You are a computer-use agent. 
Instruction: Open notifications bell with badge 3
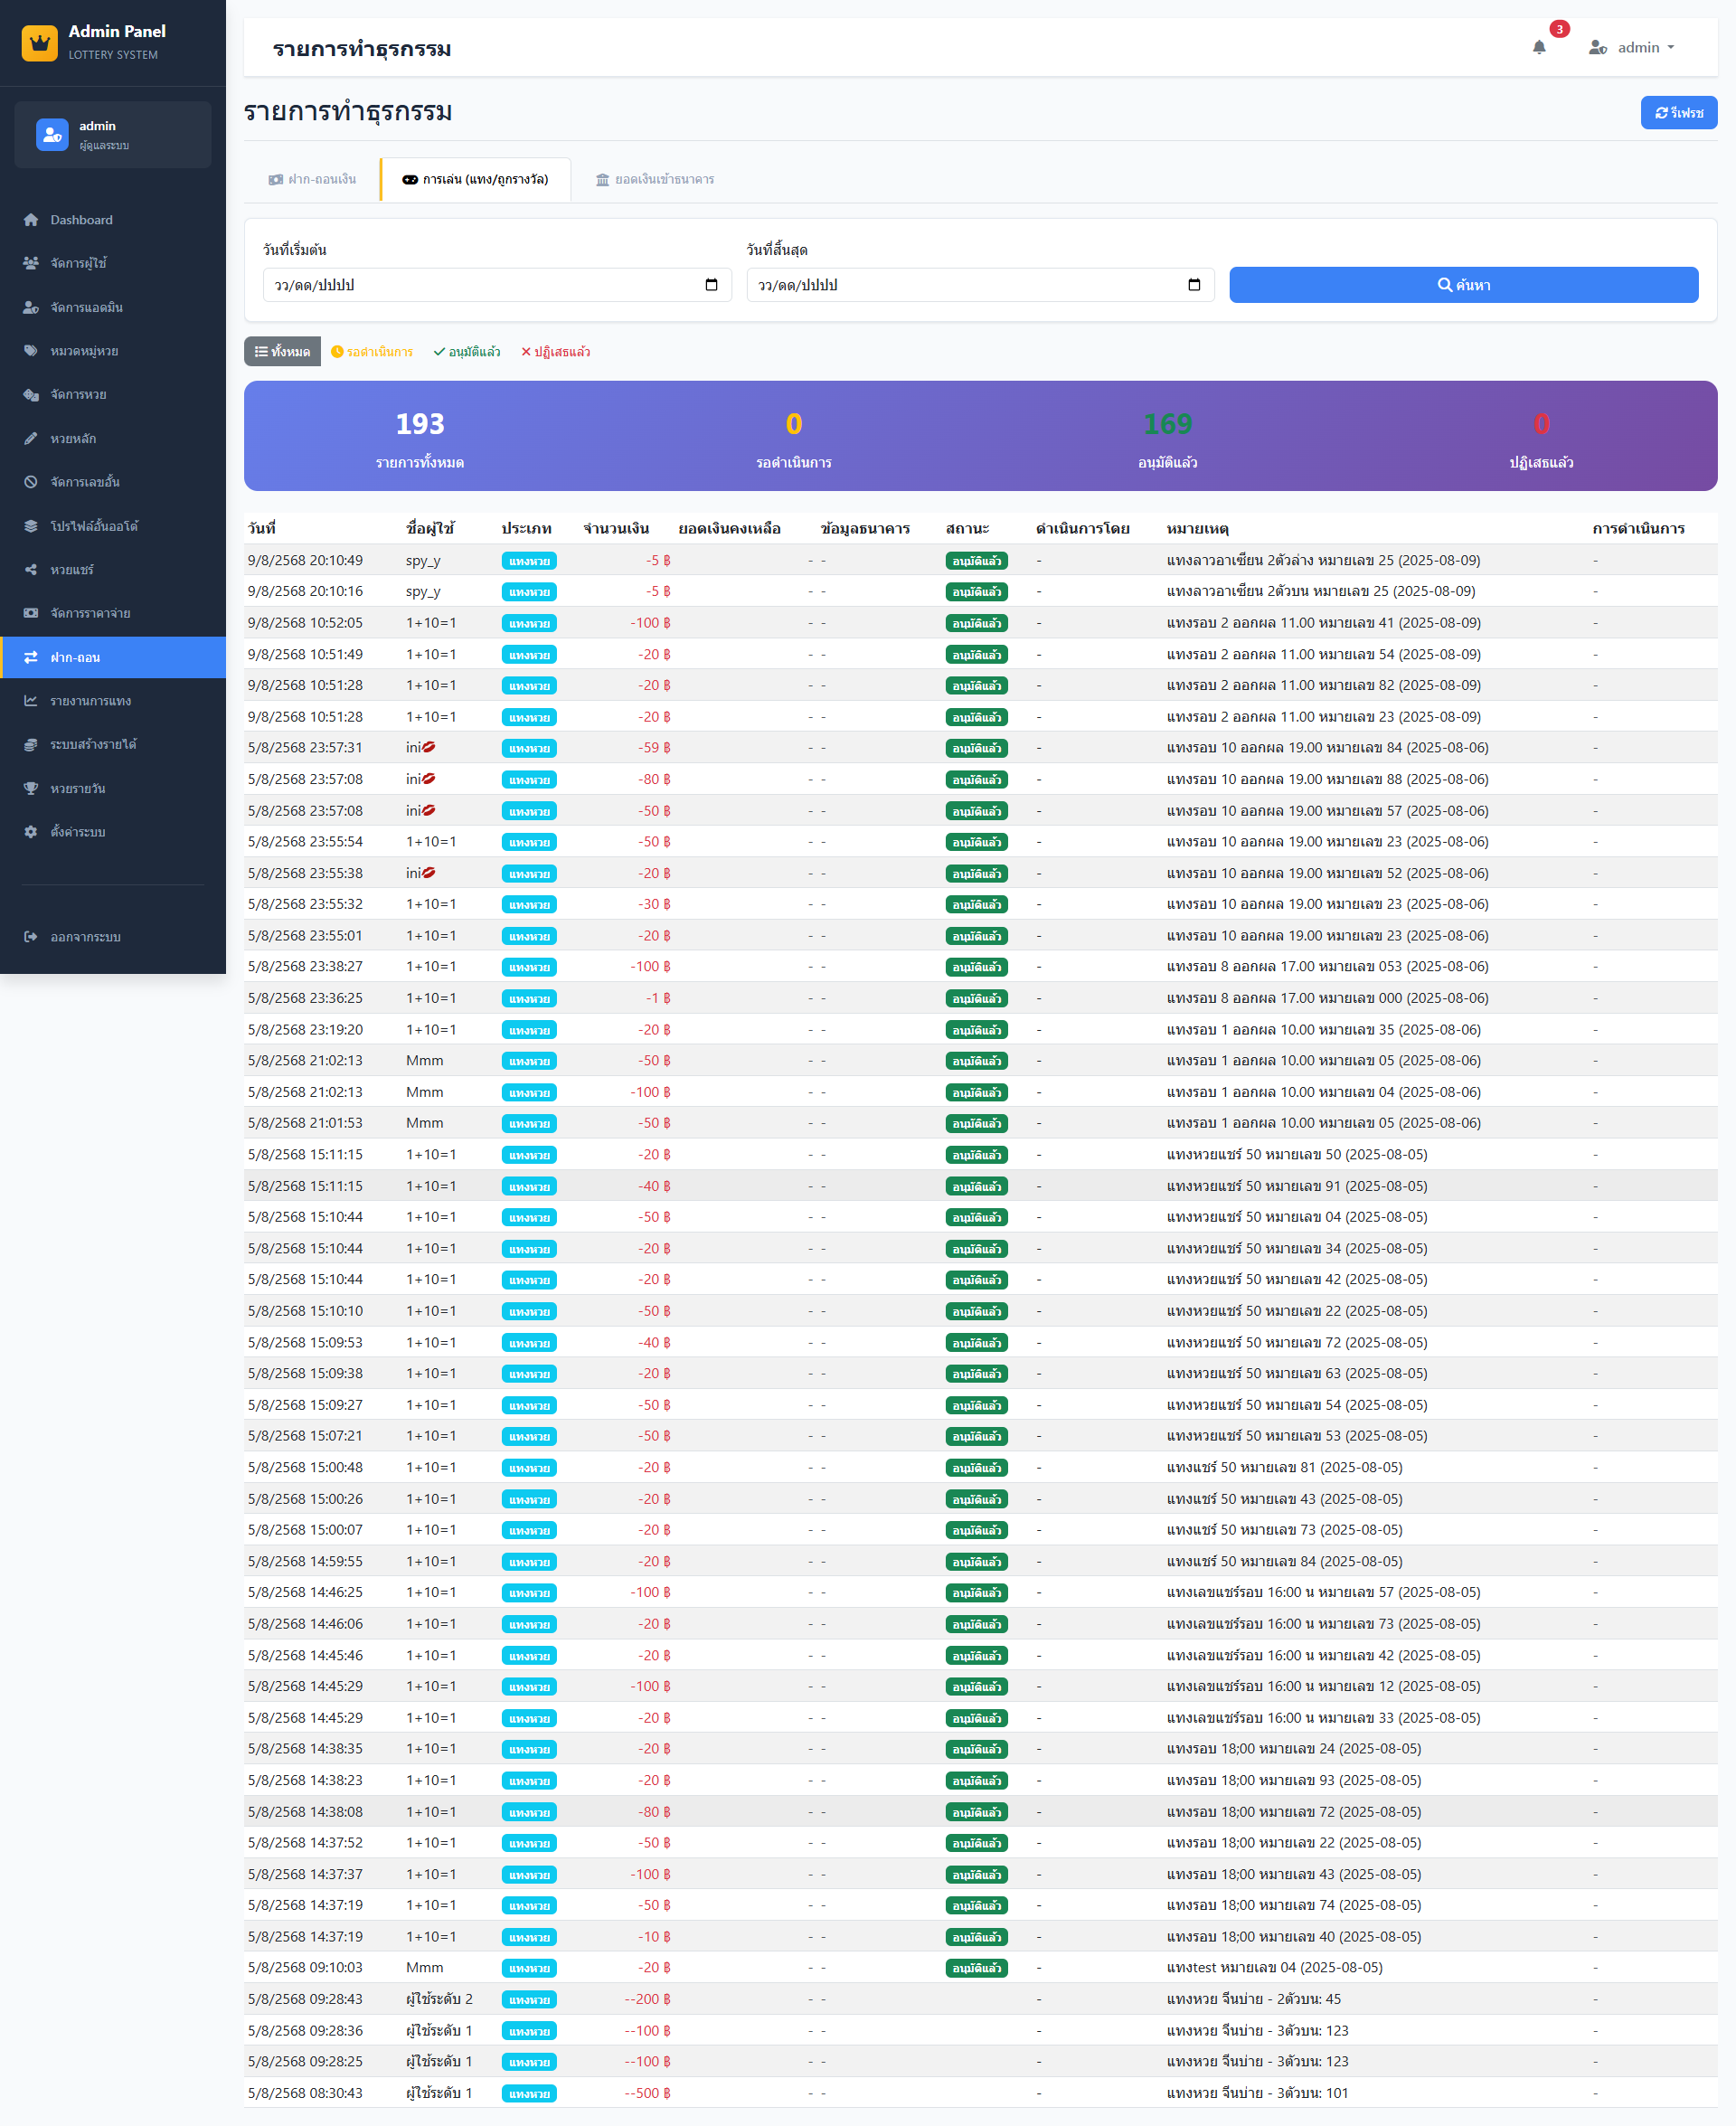(x=1539, y=47)
